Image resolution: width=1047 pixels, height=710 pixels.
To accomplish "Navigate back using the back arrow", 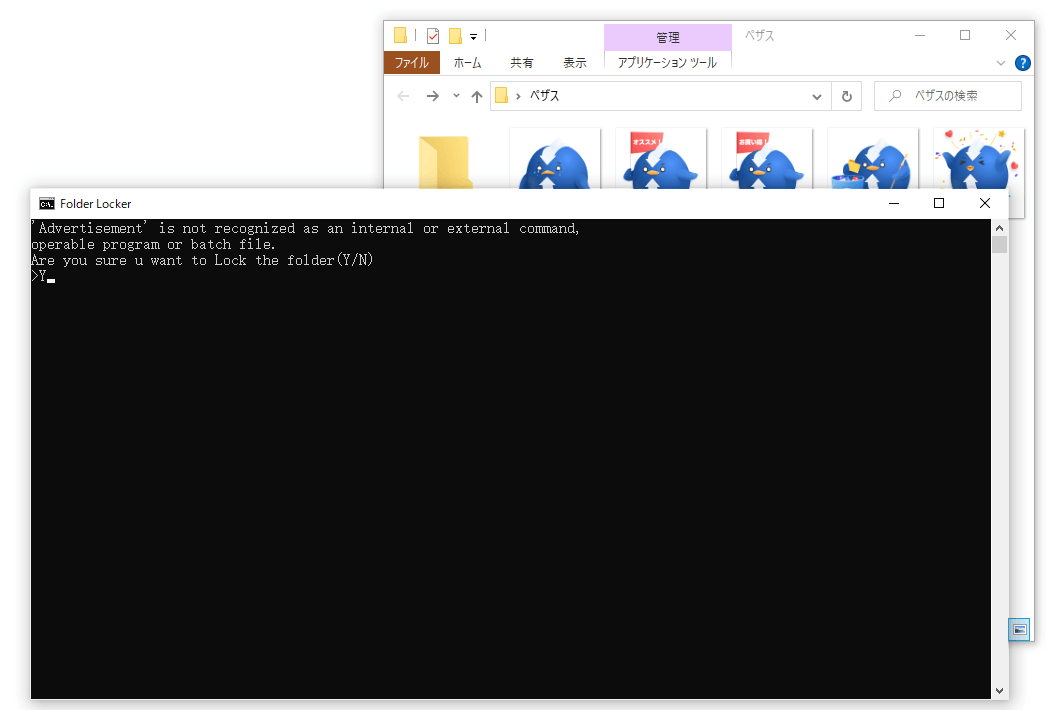I will click(x=403, y=96).
